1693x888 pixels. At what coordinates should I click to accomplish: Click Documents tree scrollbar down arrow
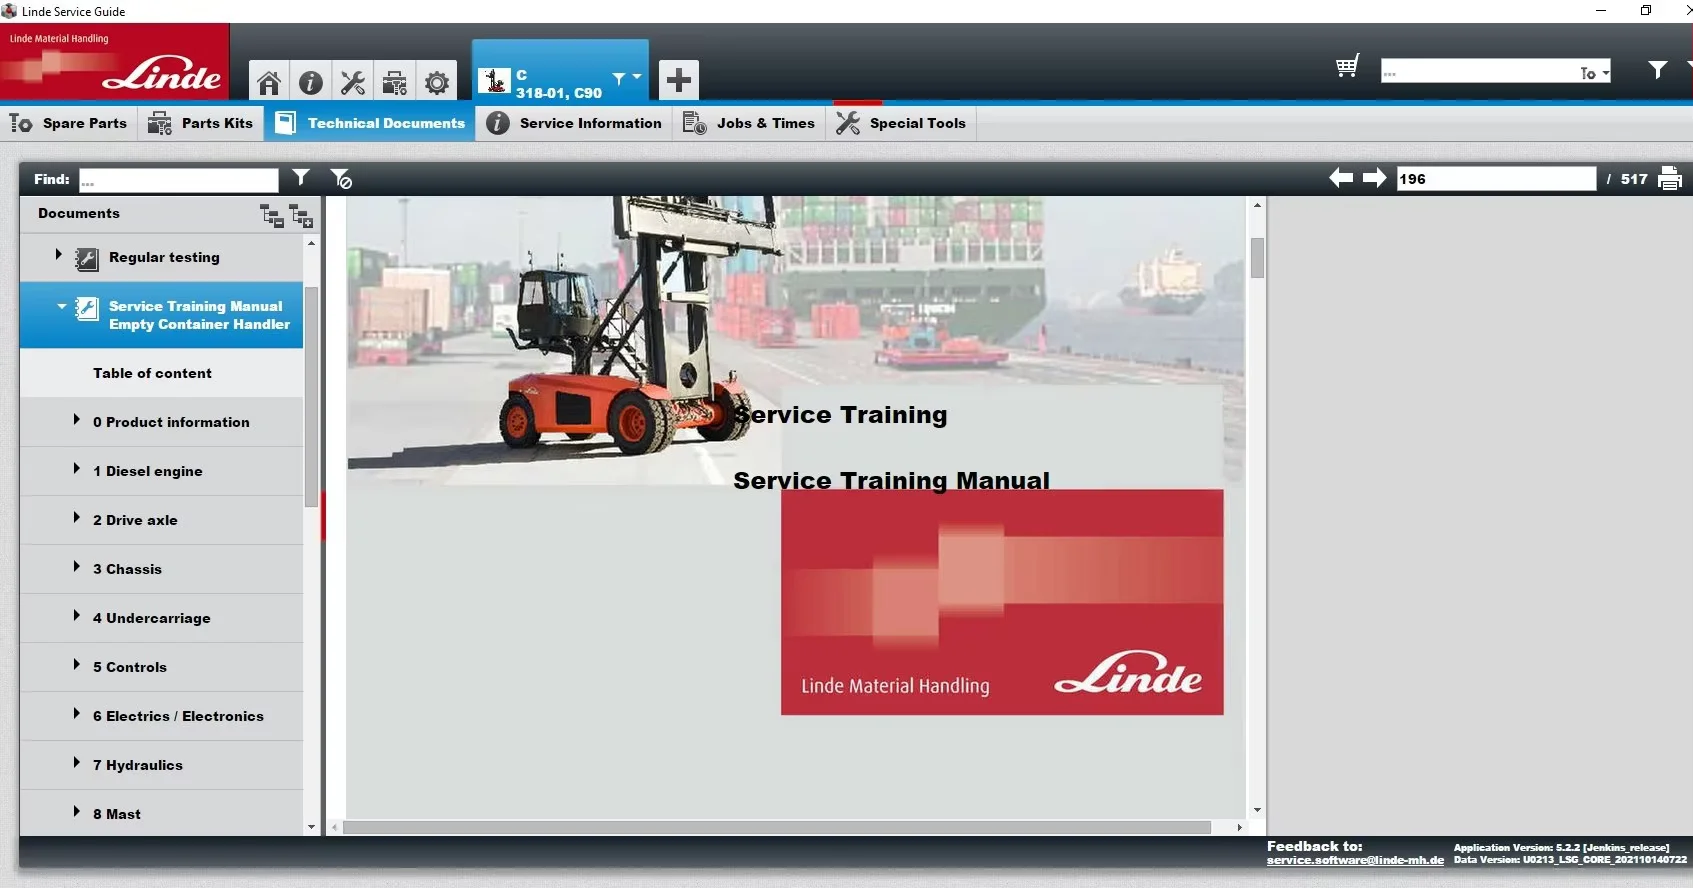311,827
